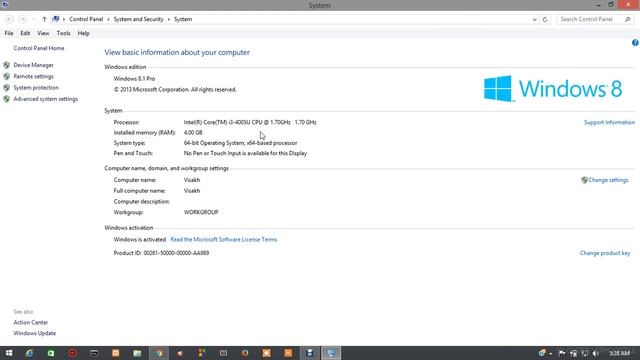Open File Explorer from the taskbar
This screenshot has height=360, width=640.
pos(137,353)
